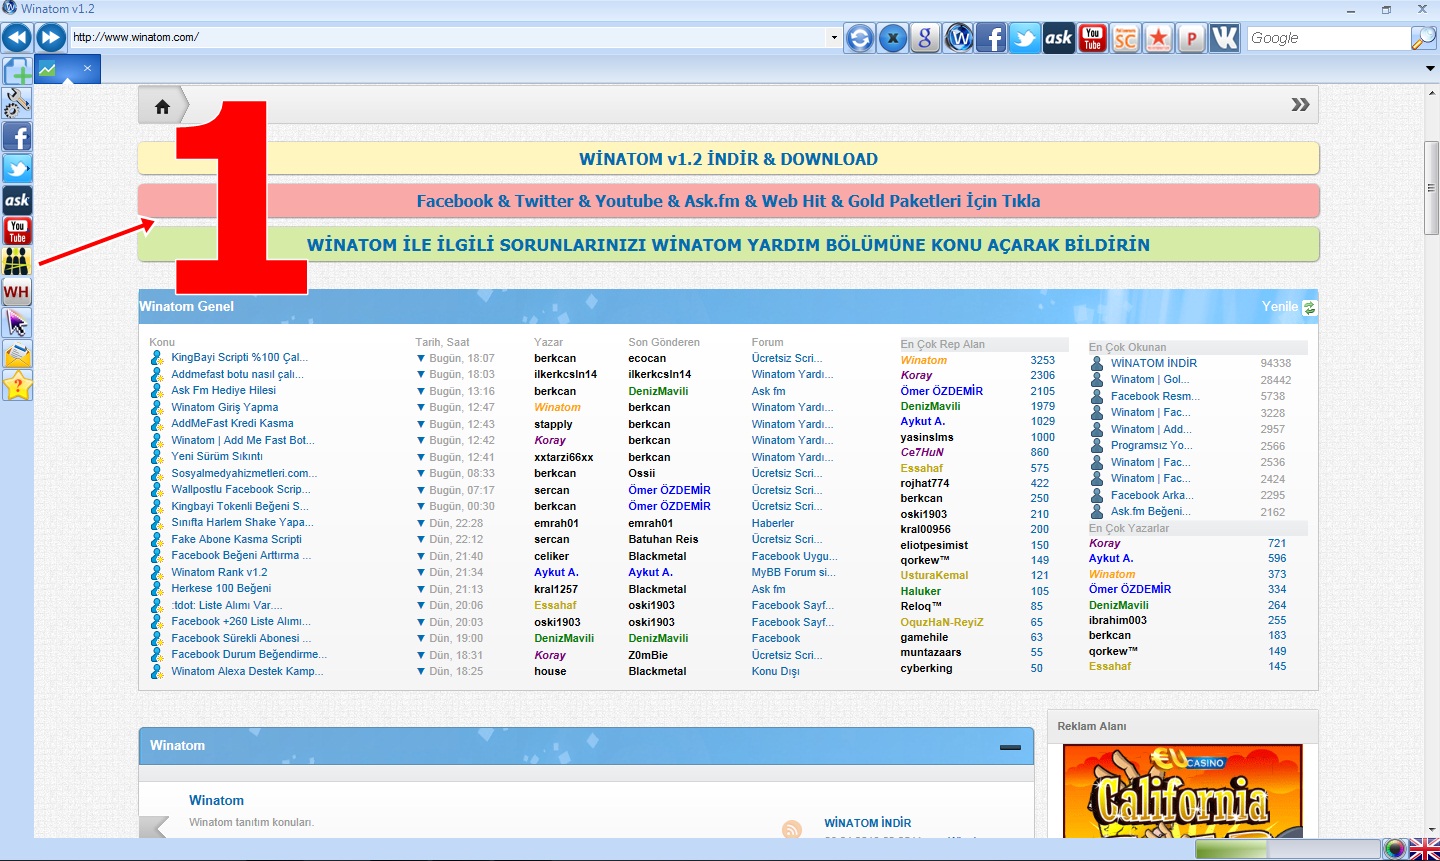
Task: Select the open browser tab with chart icon
Action: 67,70
